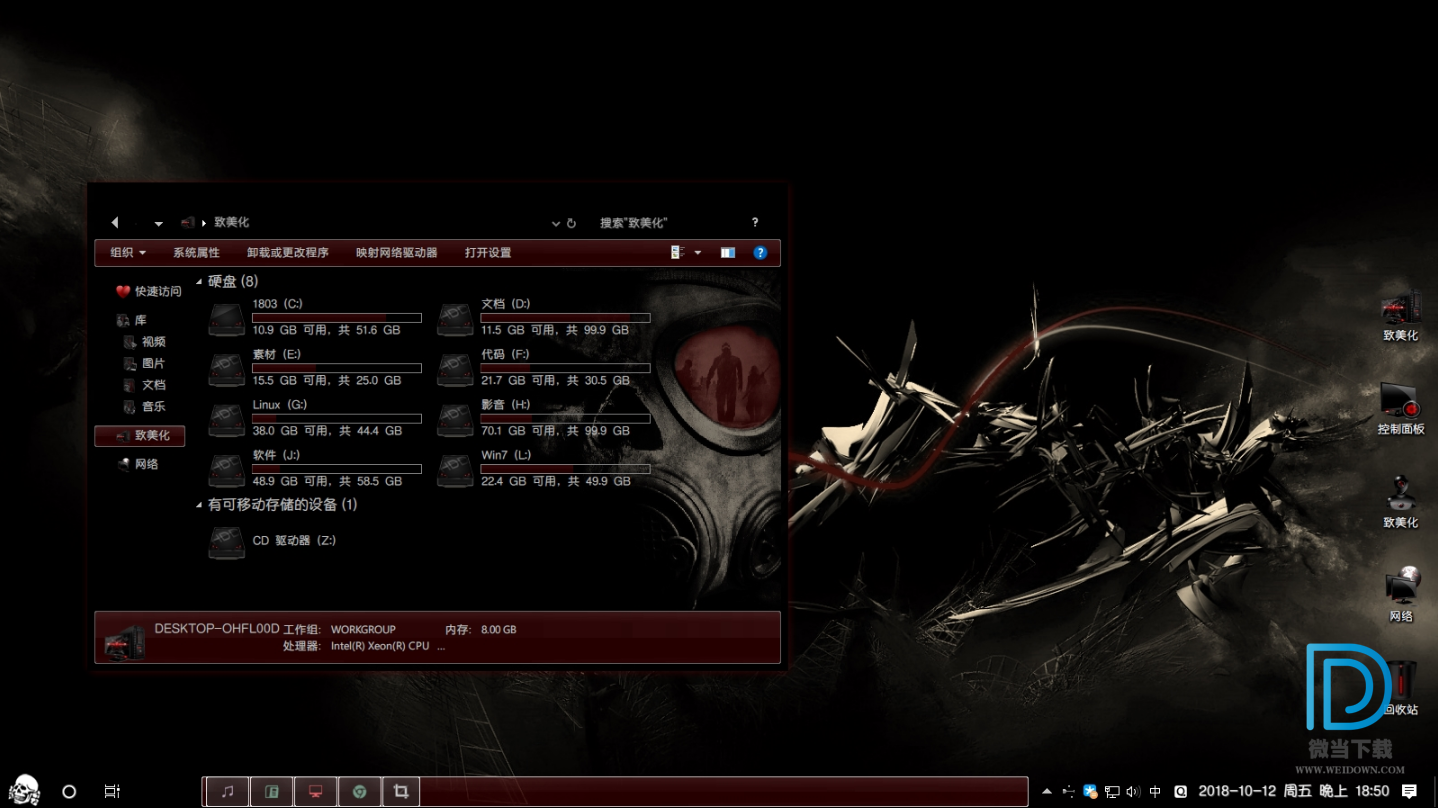
Task: Switch to the red monitor taskbar app
Action: tap(315, 791)
